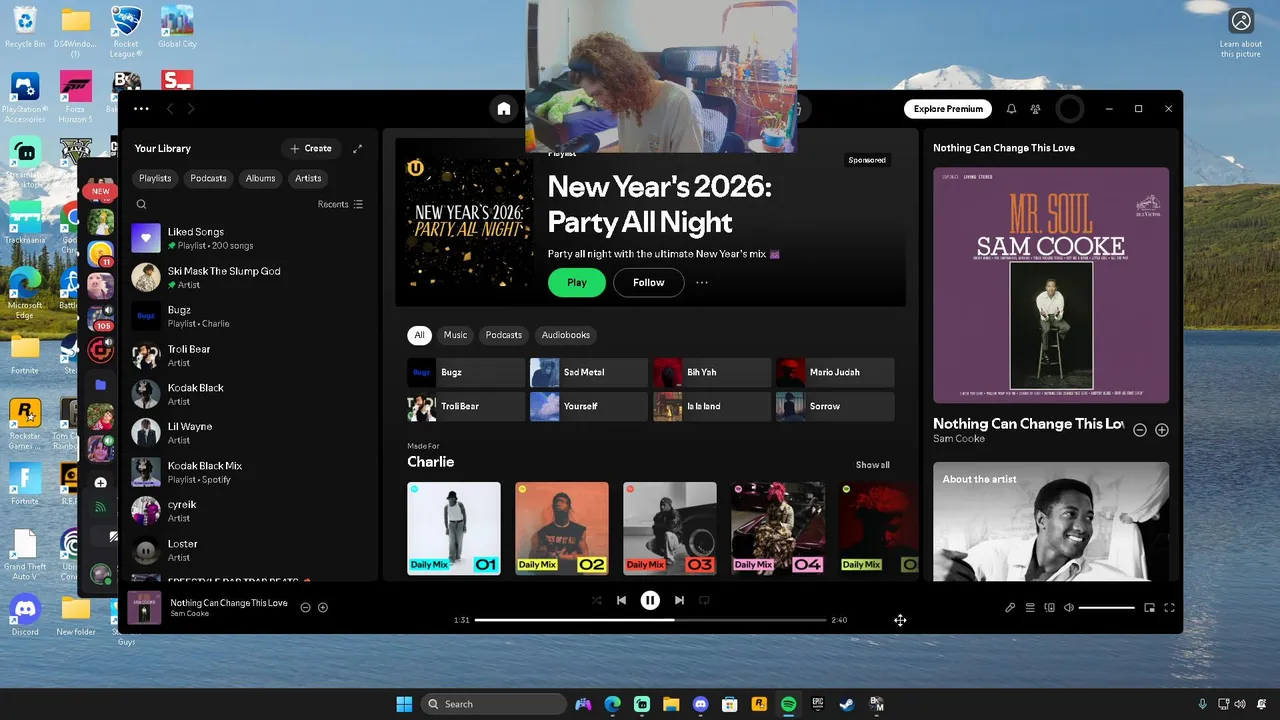Search within Your Library
Viewport: 1280px width, 720px height.
point(141,204)
